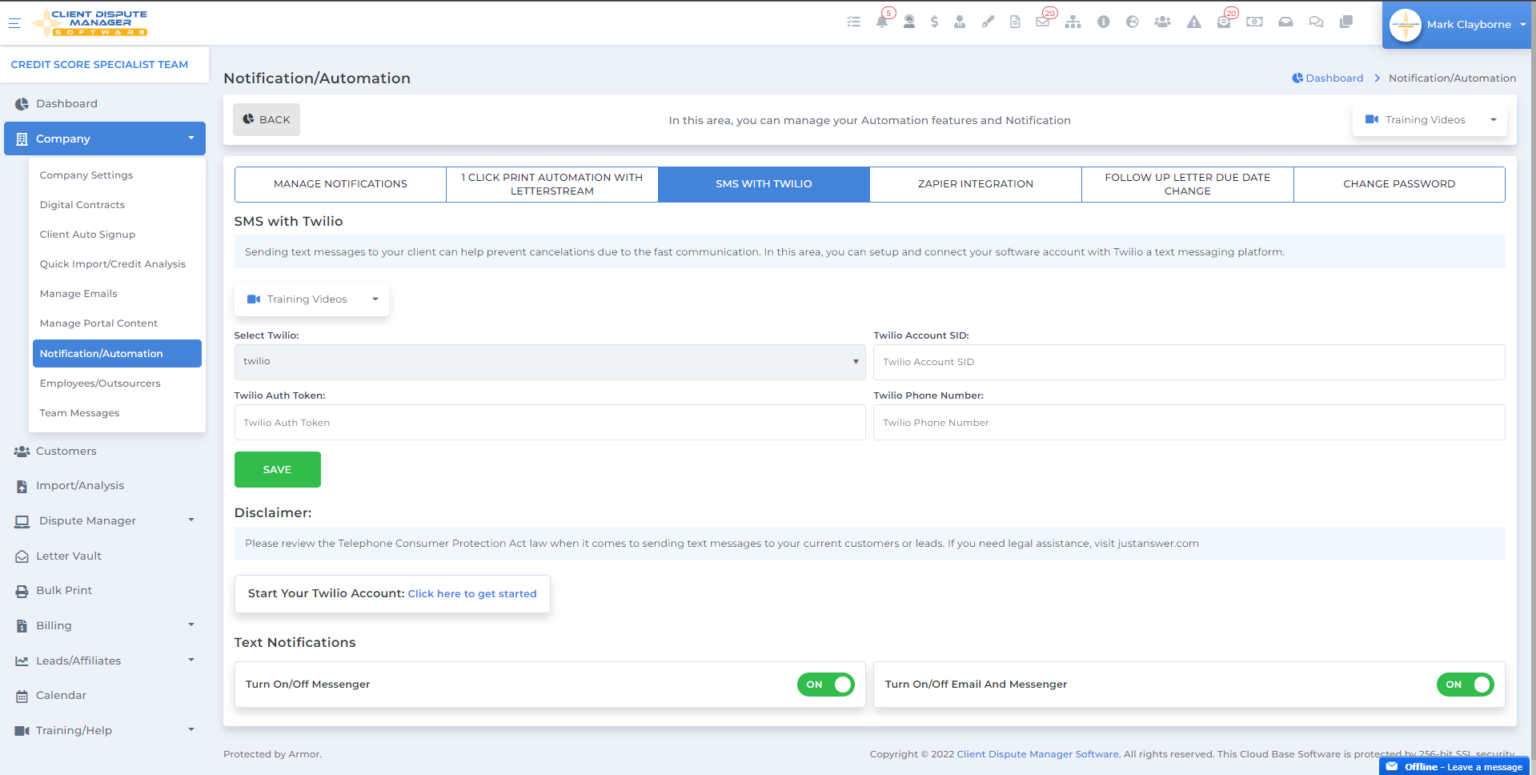The height and width of the screenshot is (775, 1536).
Task: Click here to get started with Twilio
Action: point(472,593)
